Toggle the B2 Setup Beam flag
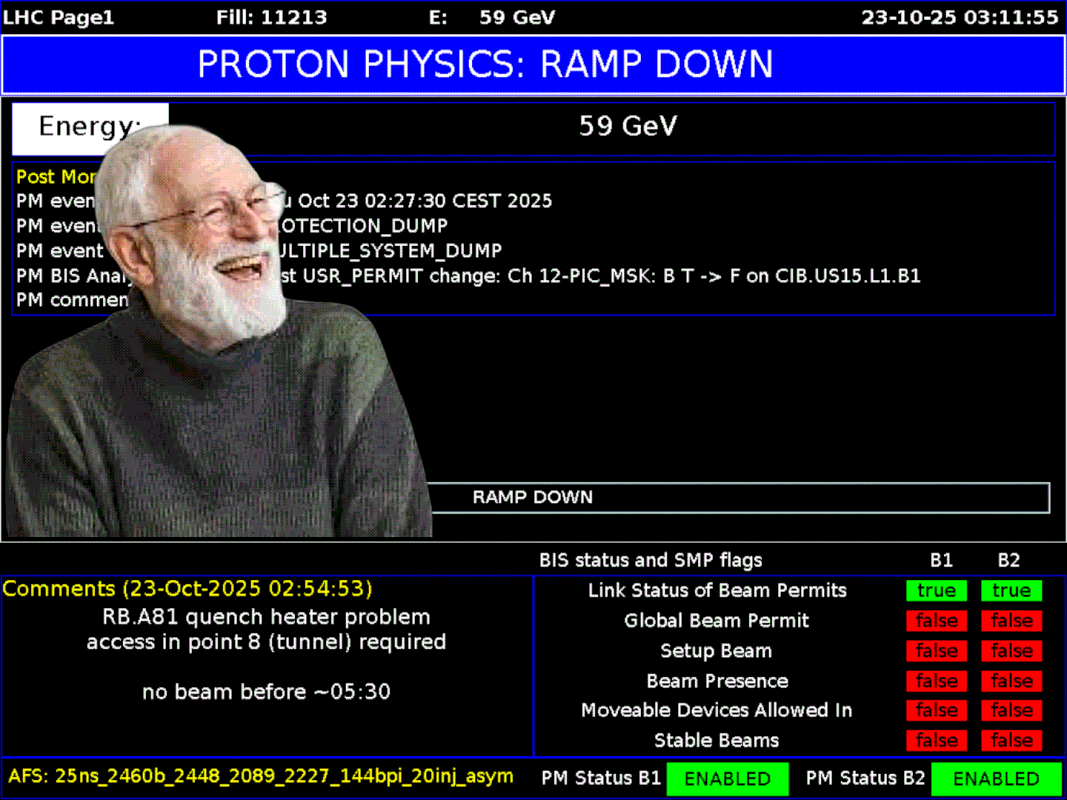Viewport: 1067px width, 800px height. [1011, 651]
